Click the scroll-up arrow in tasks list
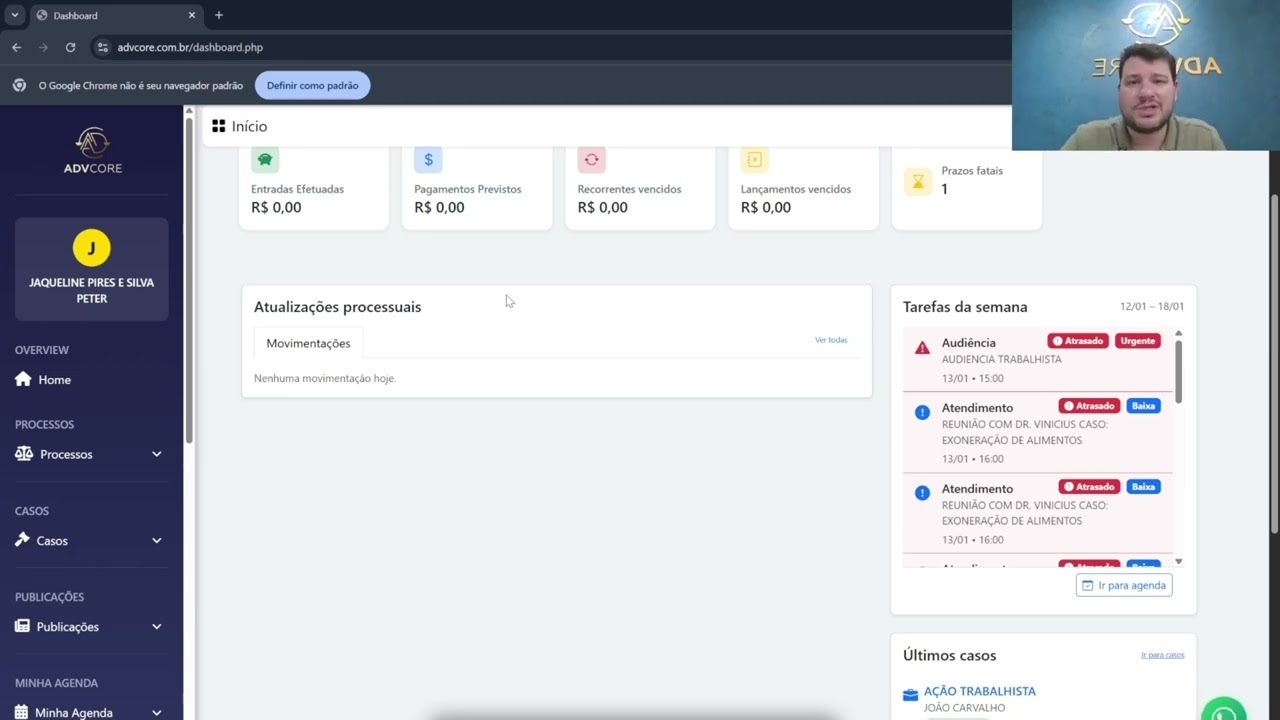 (x=1178, y=333)
